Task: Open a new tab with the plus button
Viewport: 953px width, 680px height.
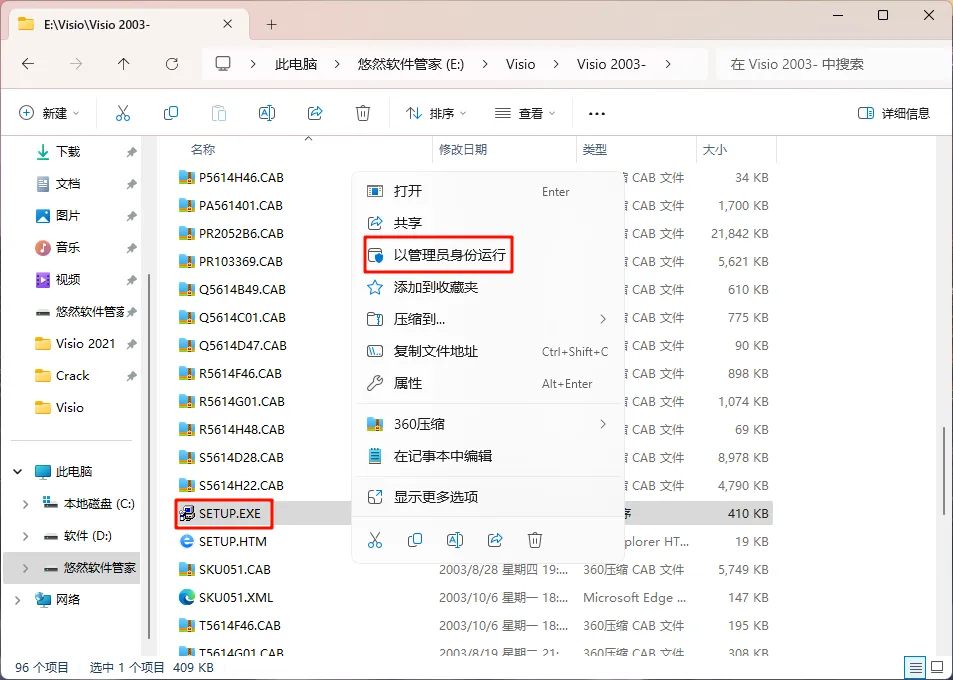Action: coord(272,24)
